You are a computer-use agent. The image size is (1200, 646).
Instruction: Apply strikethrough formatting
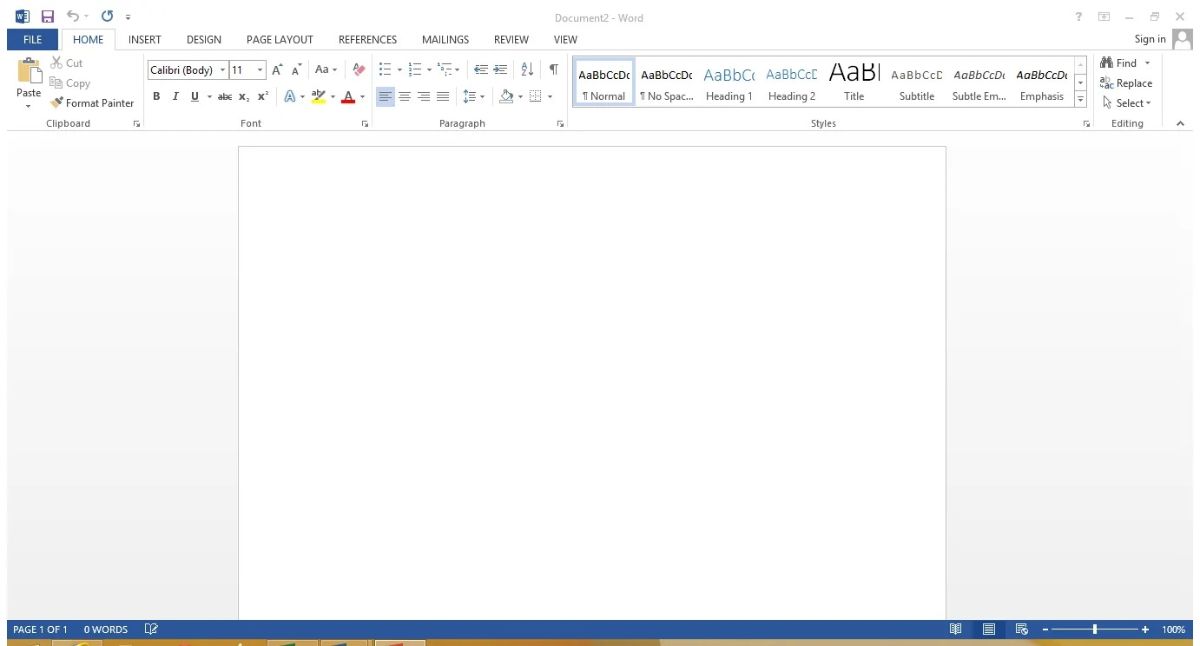(225, 97)
